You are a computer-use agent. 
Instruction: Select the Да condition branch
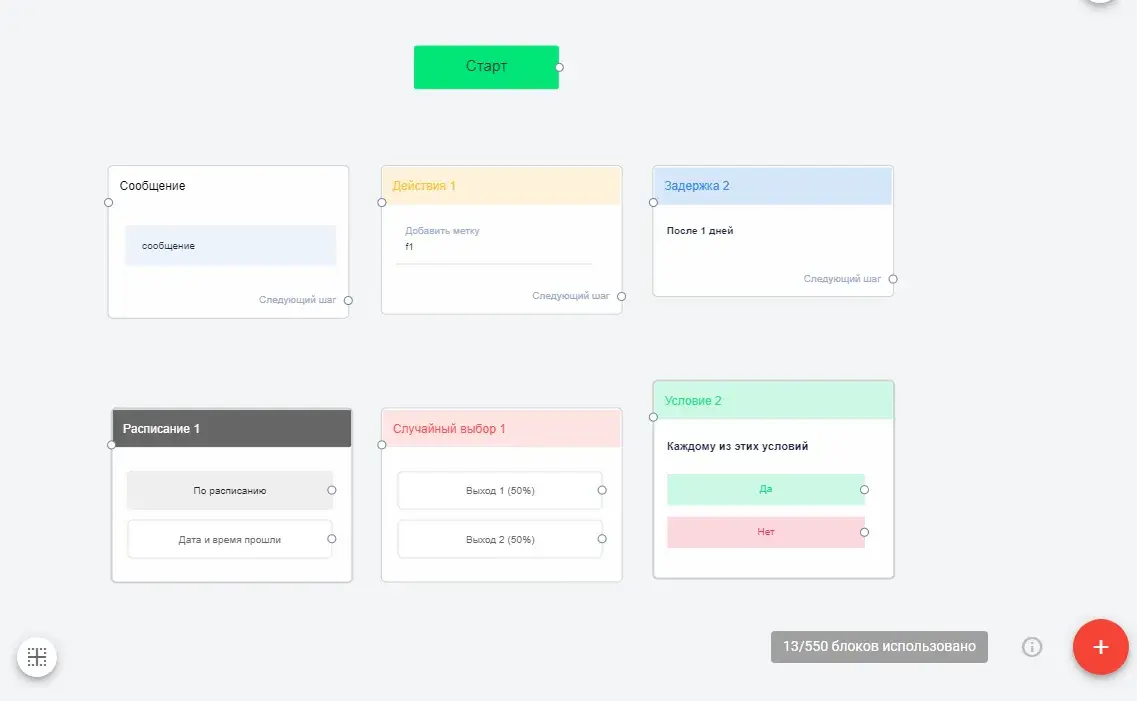[x=766, y=489]
